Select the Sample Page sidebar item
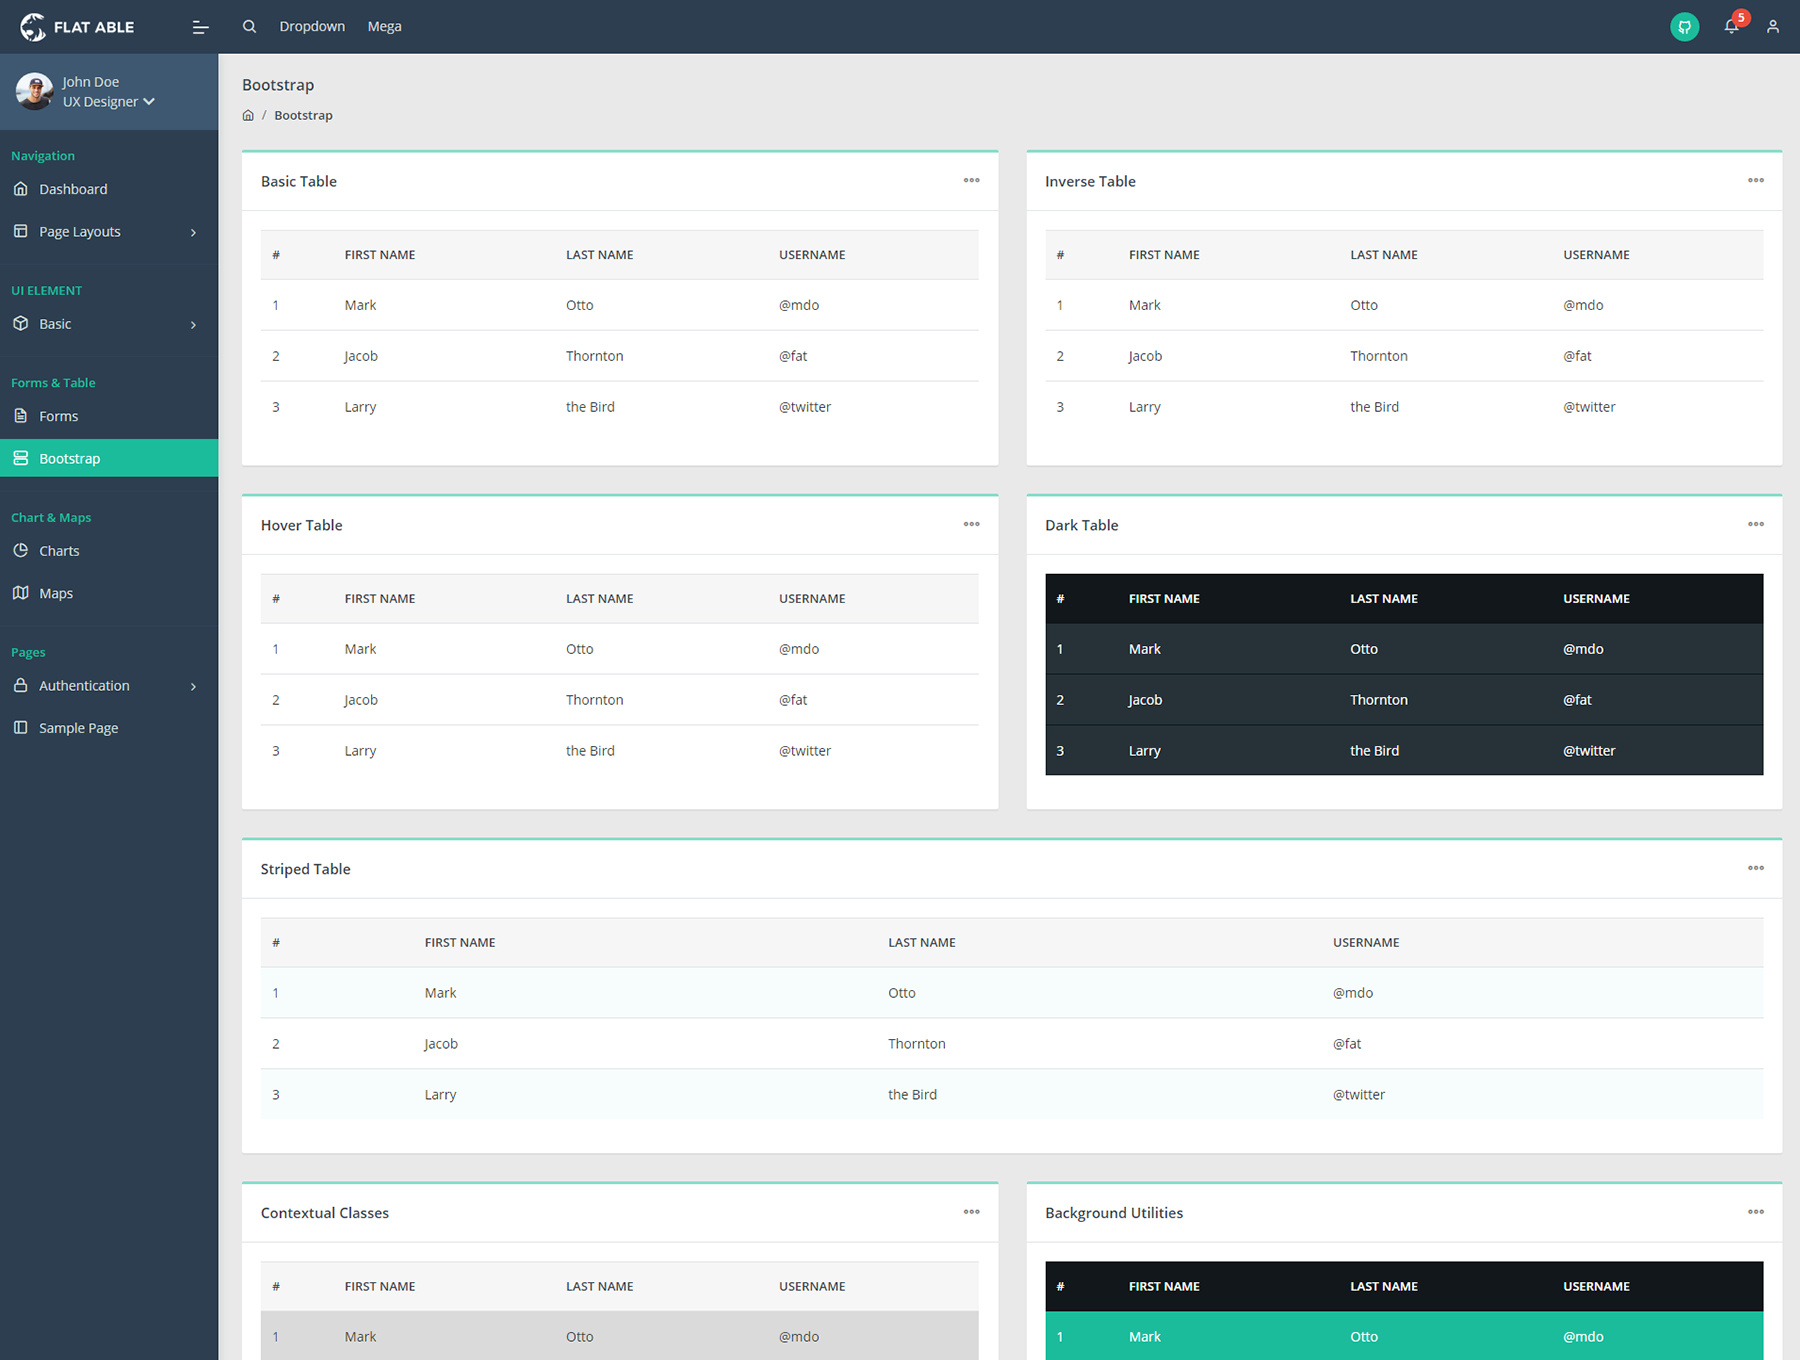This screenshot has height=1360, width=1800. pyautogui.click(x=78, y=728)
